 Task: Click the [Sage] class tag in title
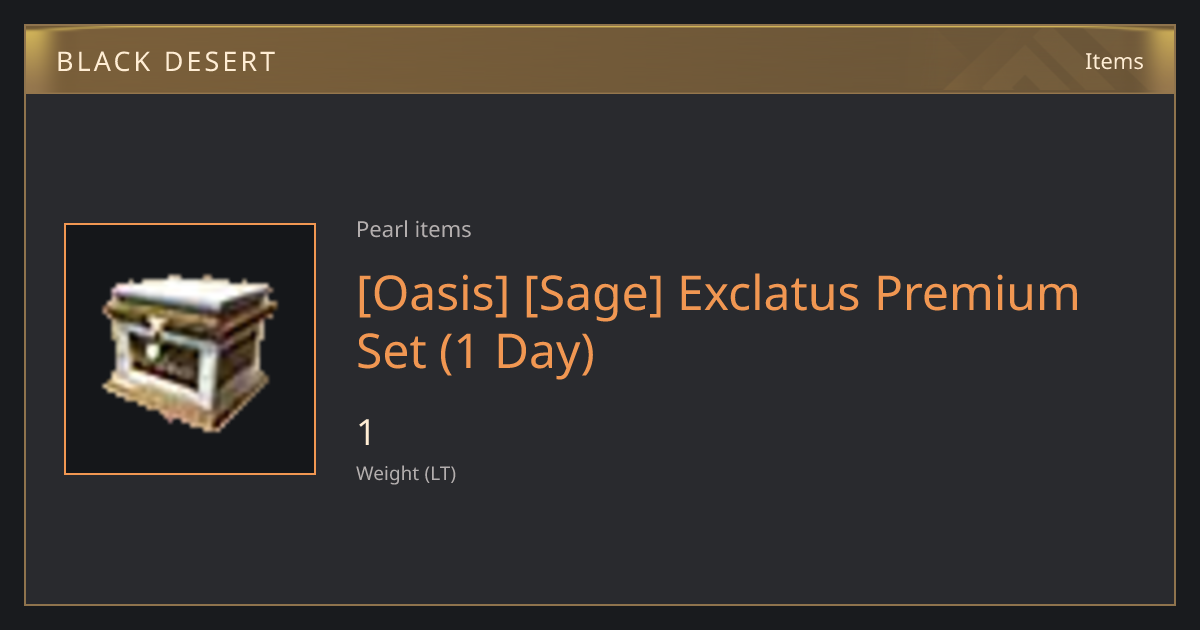[x=592, y=295]
